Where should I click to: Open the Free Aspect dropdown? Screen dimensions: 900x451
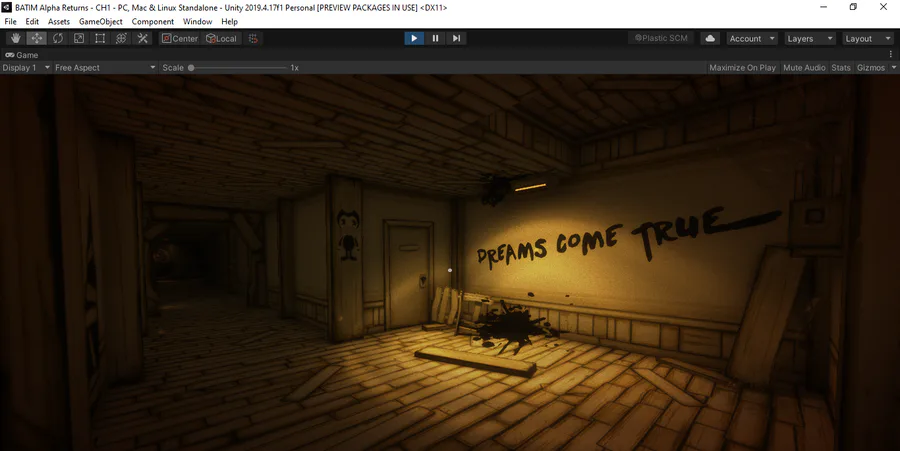pyautogui.click(x=105, y=68)
